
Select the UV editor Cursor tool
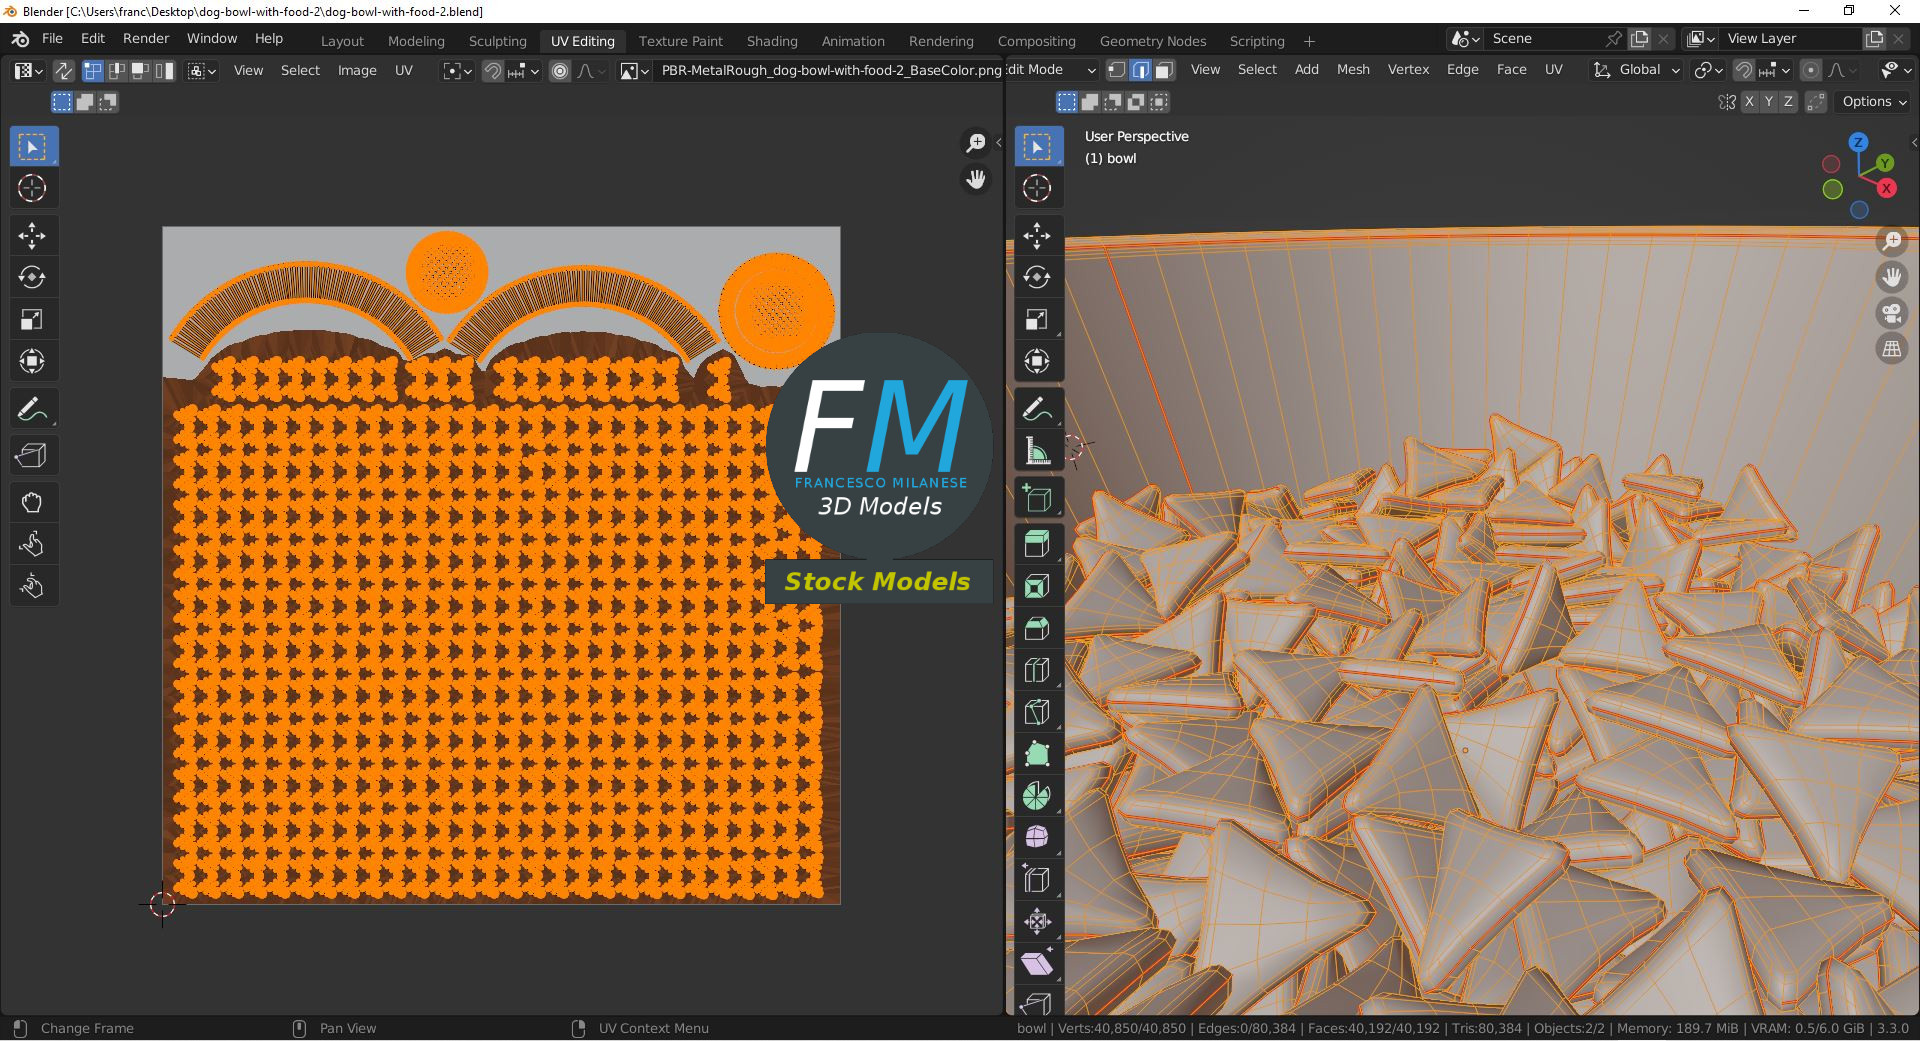[32, 188]
